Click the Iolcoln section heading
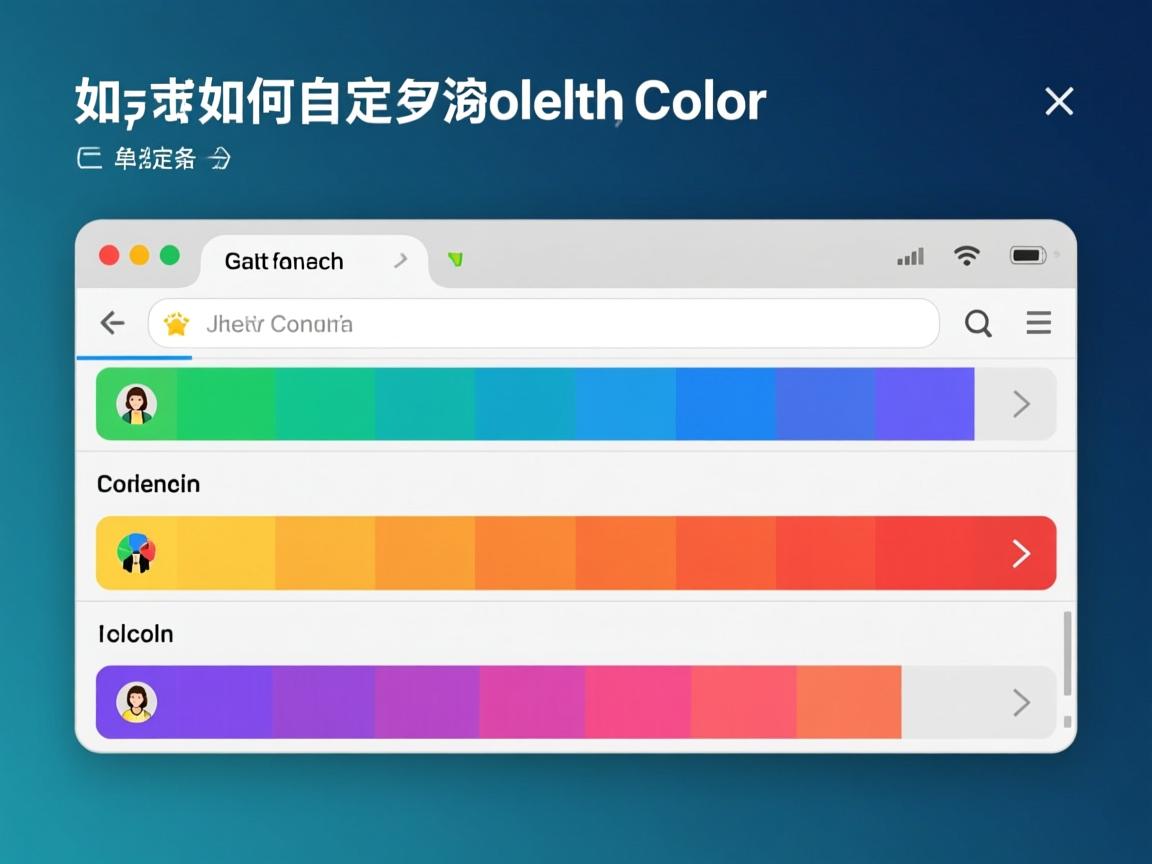 [135, 633]
